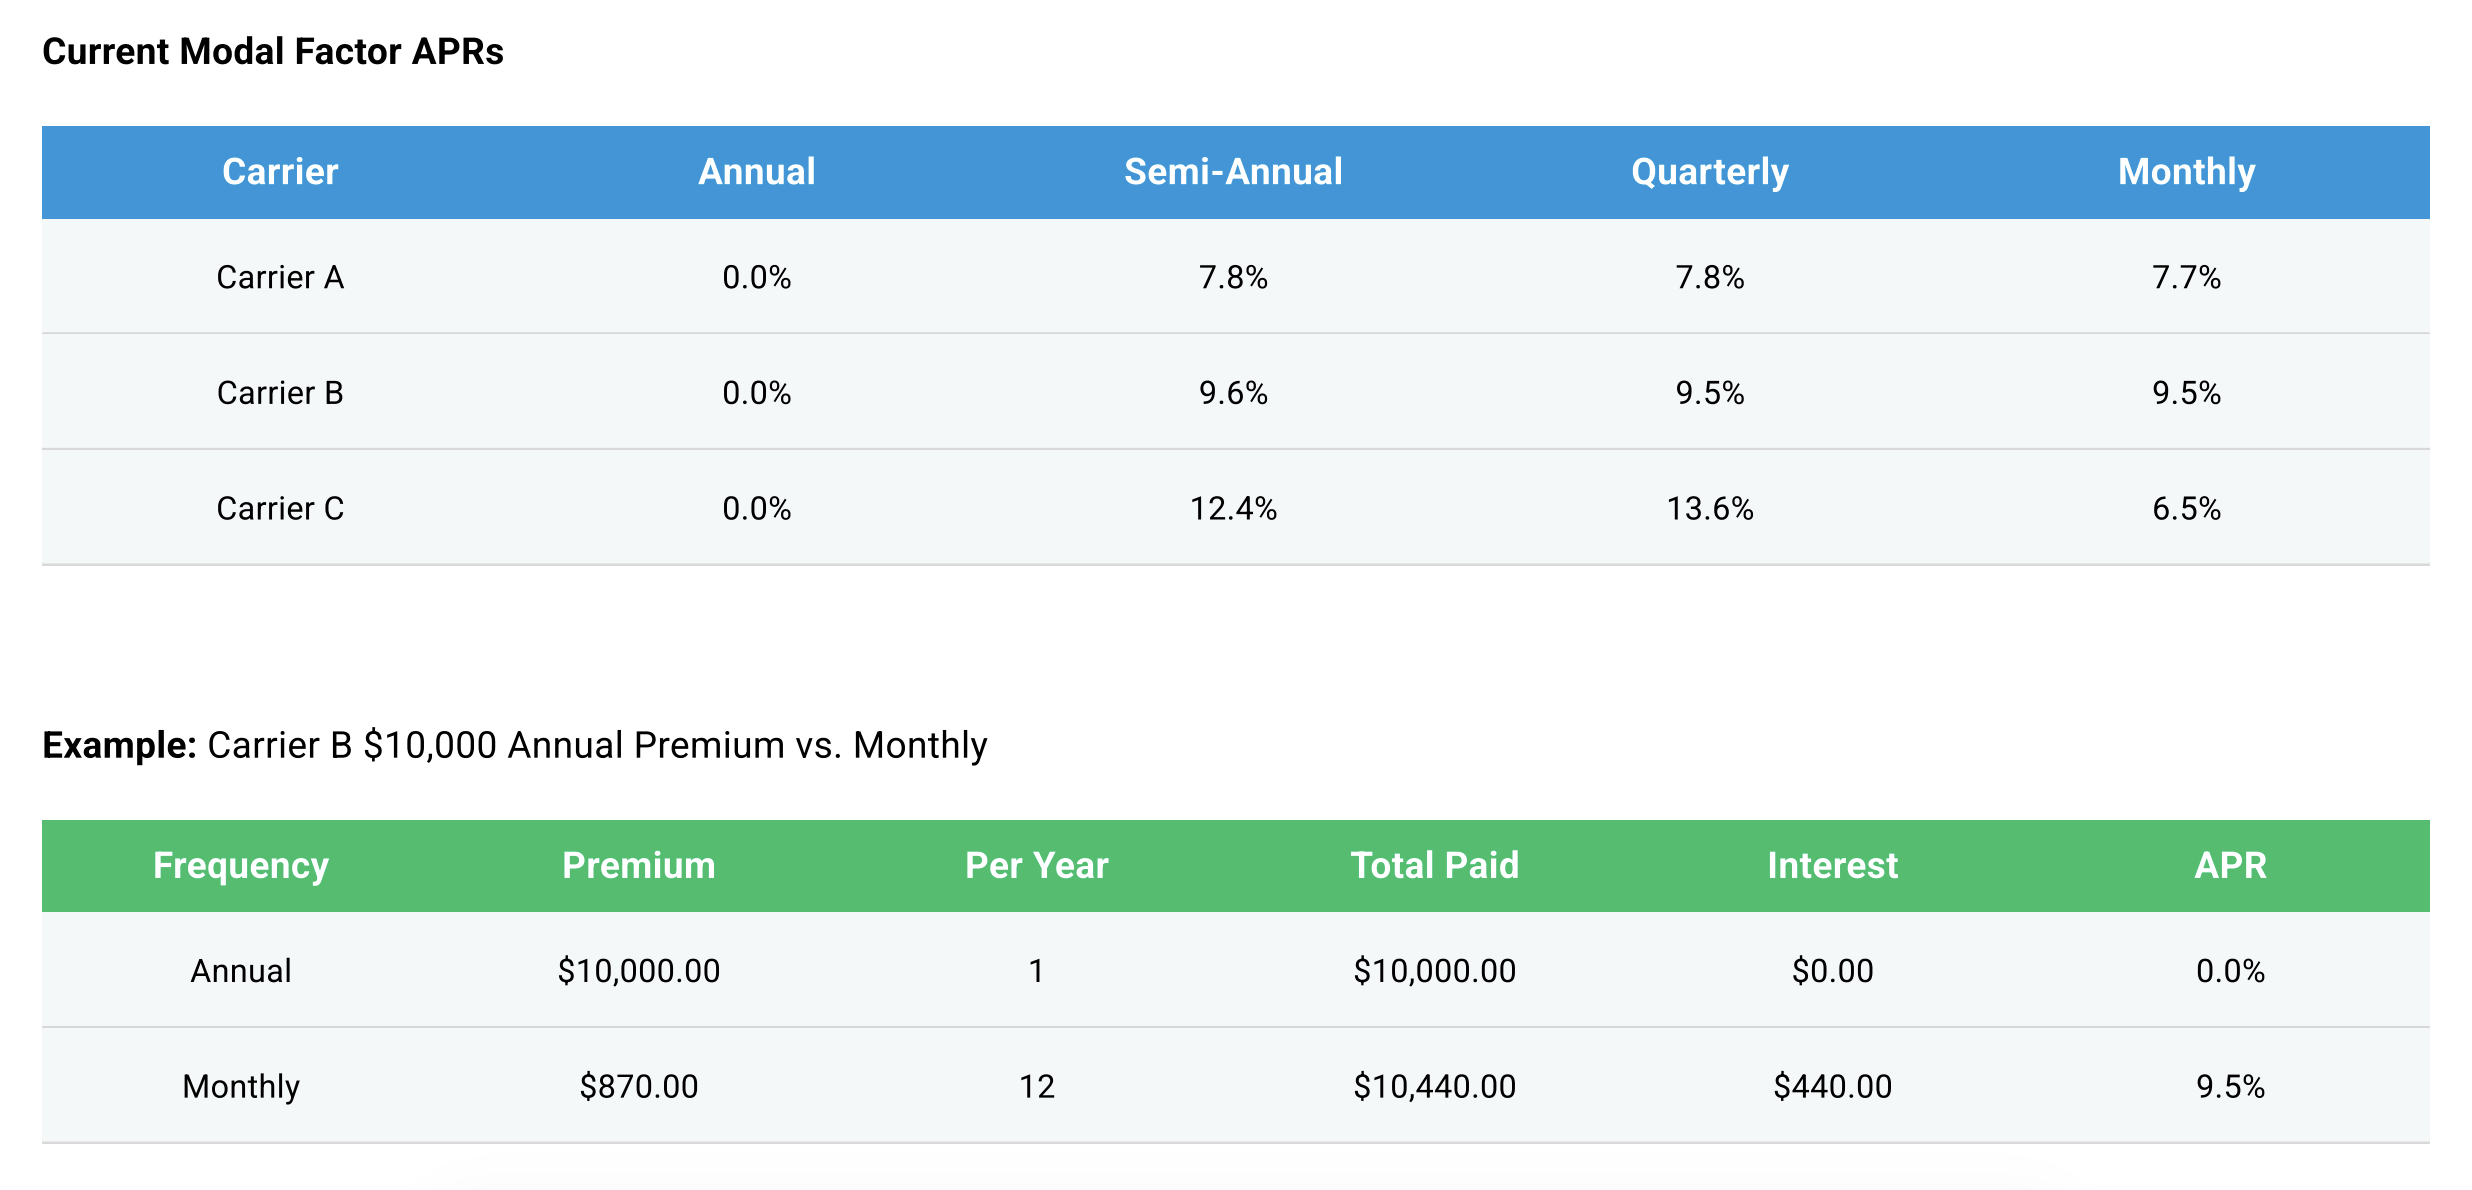Select Carrier C's 13.6% quarterly APR
The height and width of the screenshot is (1190, 2472).
click(1710, 509)
